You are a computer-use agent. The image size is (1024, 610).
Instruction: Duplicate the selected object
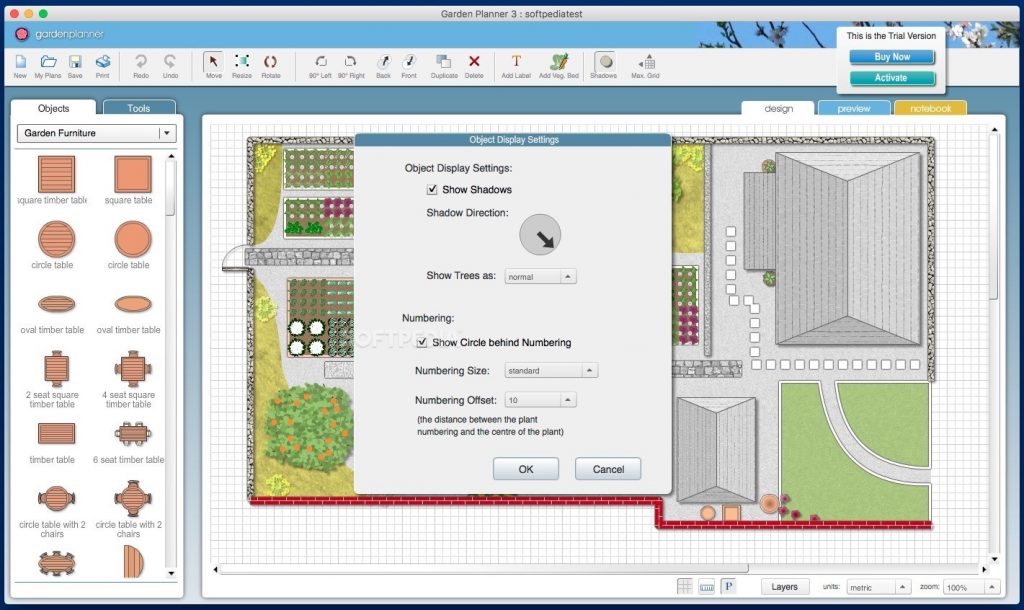click(442, 62)
